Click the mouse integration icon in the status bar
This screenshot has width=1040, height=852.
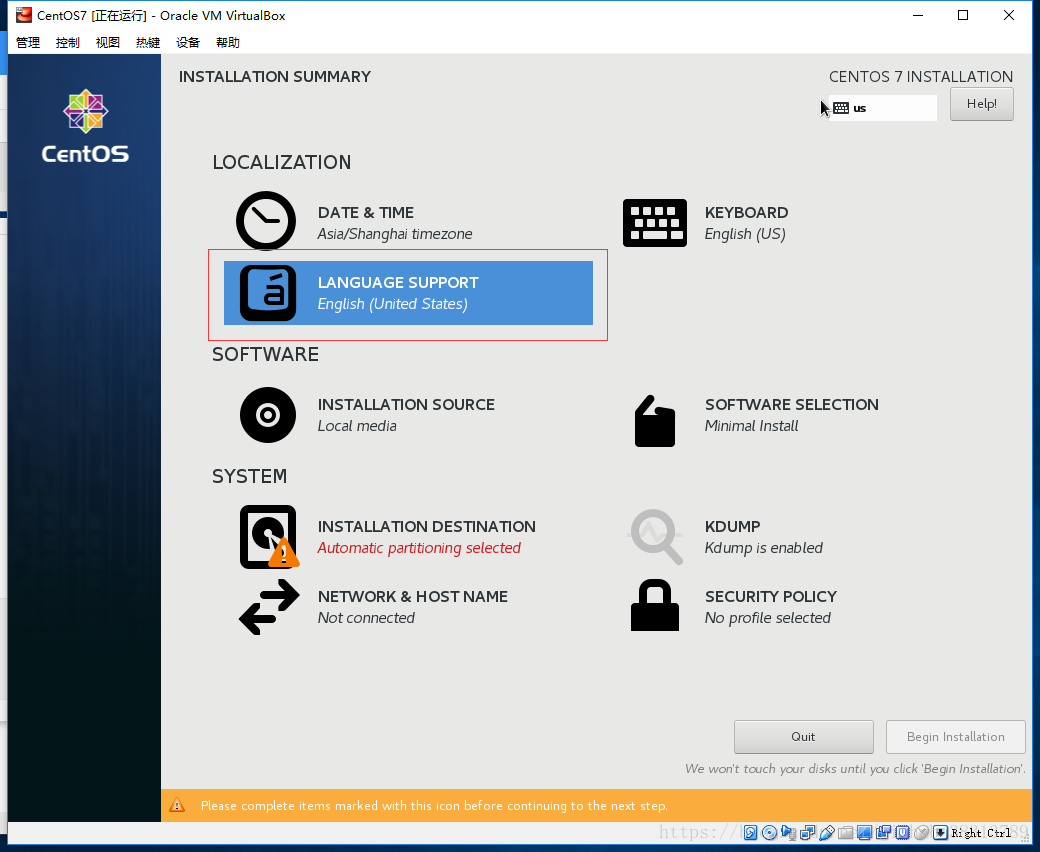[x=921, y=833]
